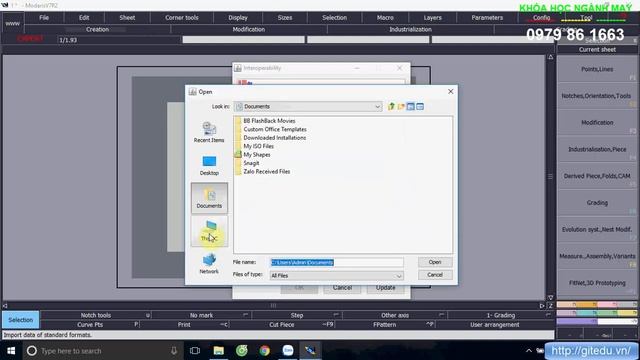
Task: Click the My Shapes folder icon
Action: coord(238,155)
